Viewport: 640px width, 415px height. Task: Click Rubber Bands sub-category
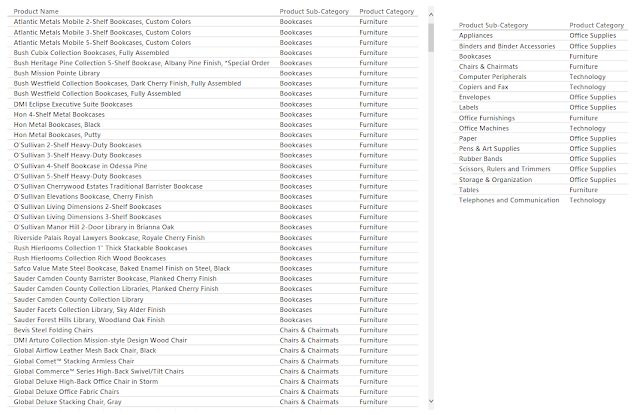pyautogui.click(x=480, y=159)
